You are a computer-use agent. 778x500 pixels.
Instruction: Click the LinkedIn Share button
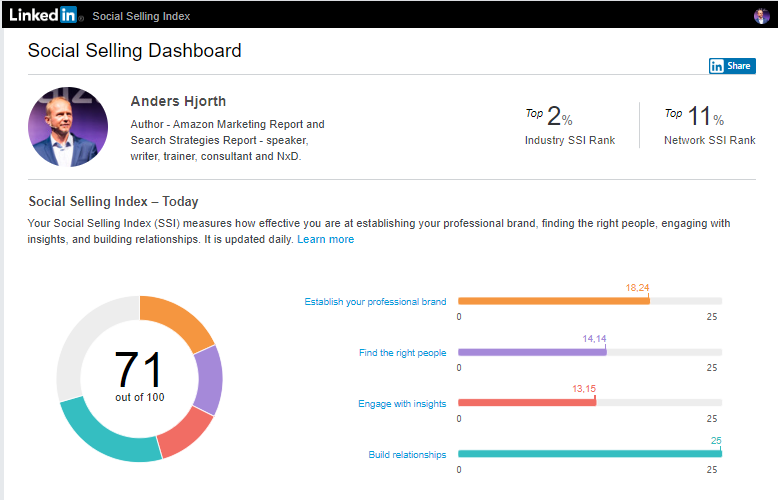732,66
